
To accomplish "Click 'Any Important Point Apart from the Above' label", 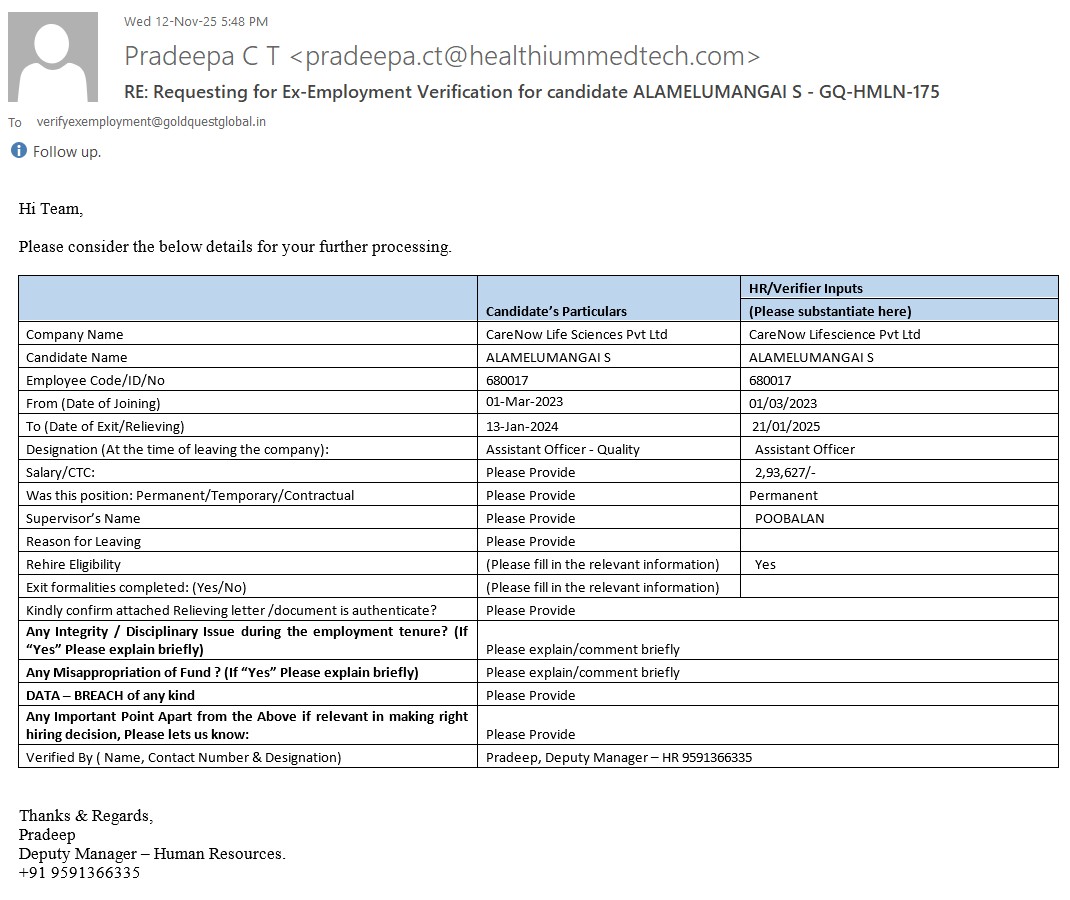I will [x=247, y=725].
